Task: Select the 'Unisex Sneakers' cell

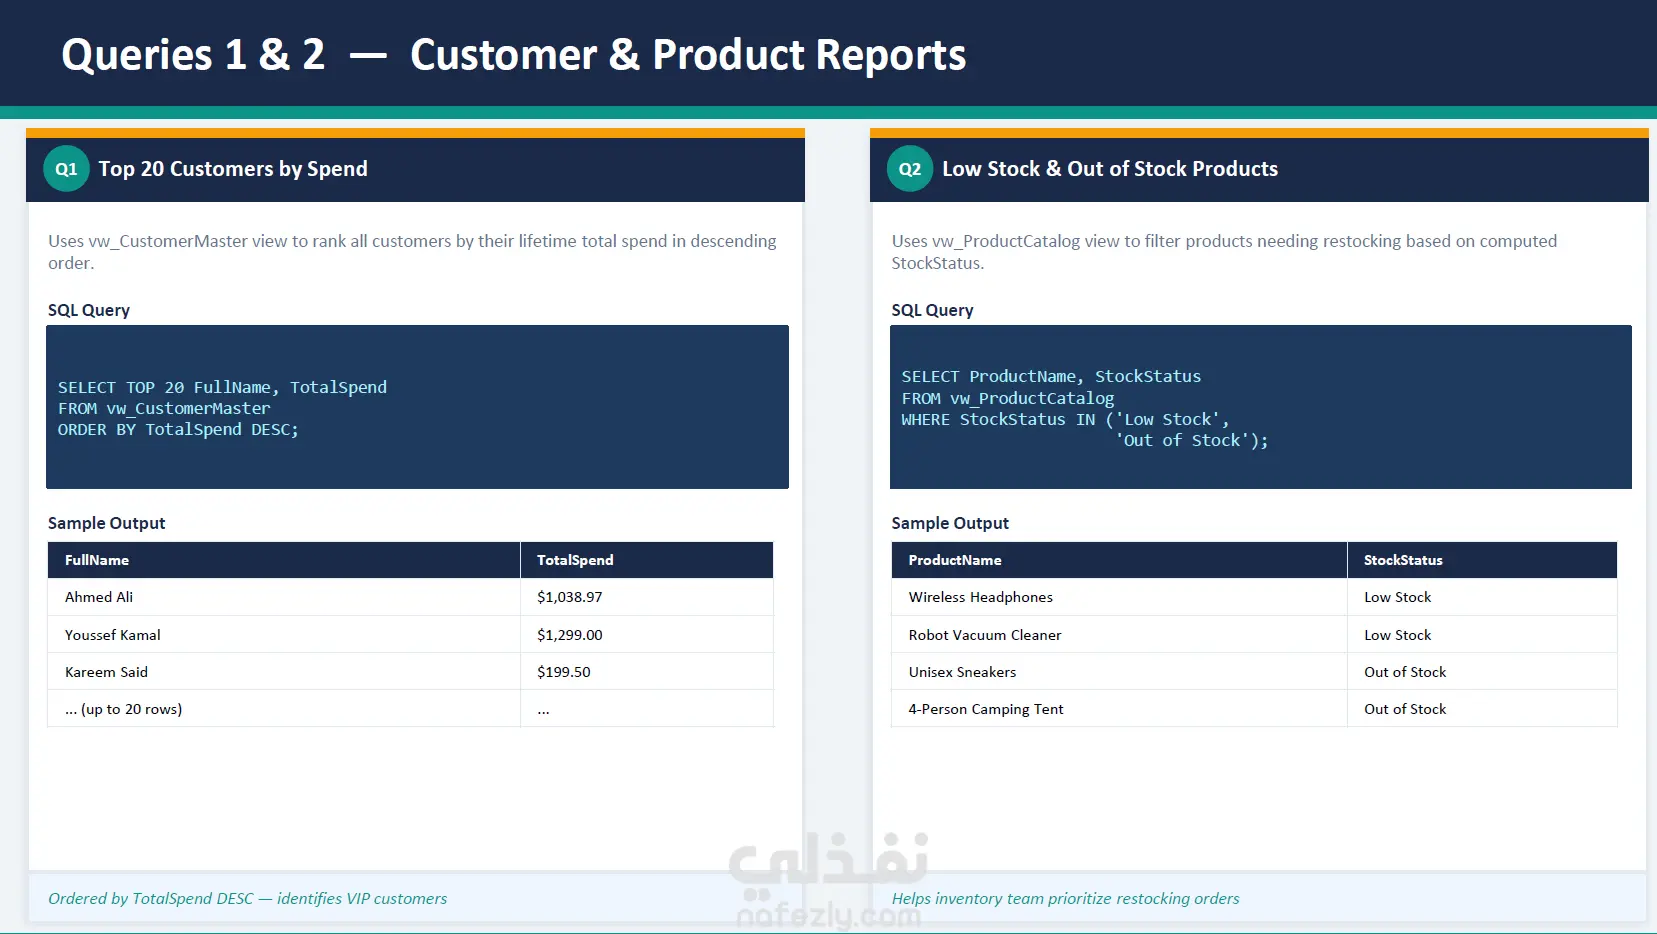Action: pyautogui.click(x=1119, y=672)
